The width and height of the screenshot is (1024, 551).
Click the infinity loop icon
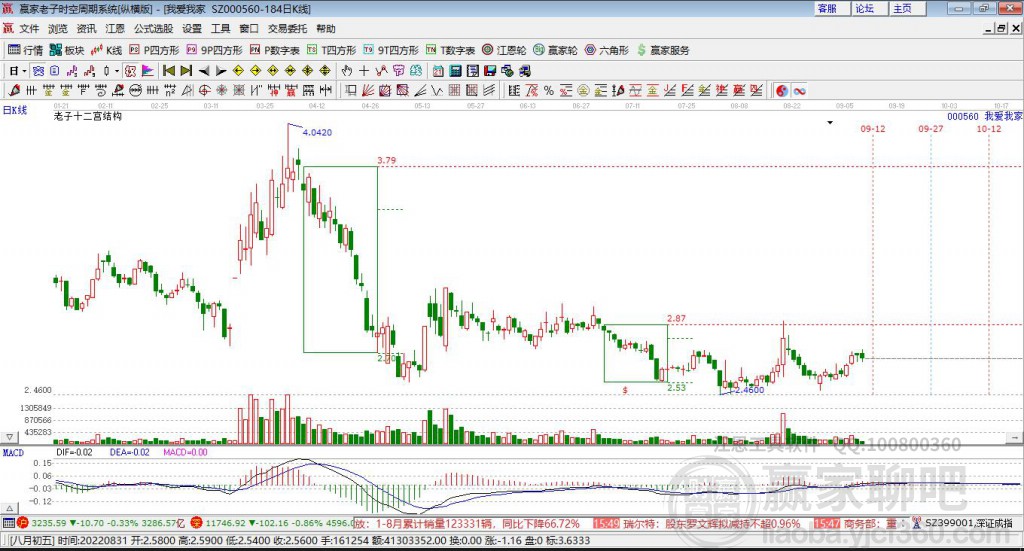click(x=799, y=90)
